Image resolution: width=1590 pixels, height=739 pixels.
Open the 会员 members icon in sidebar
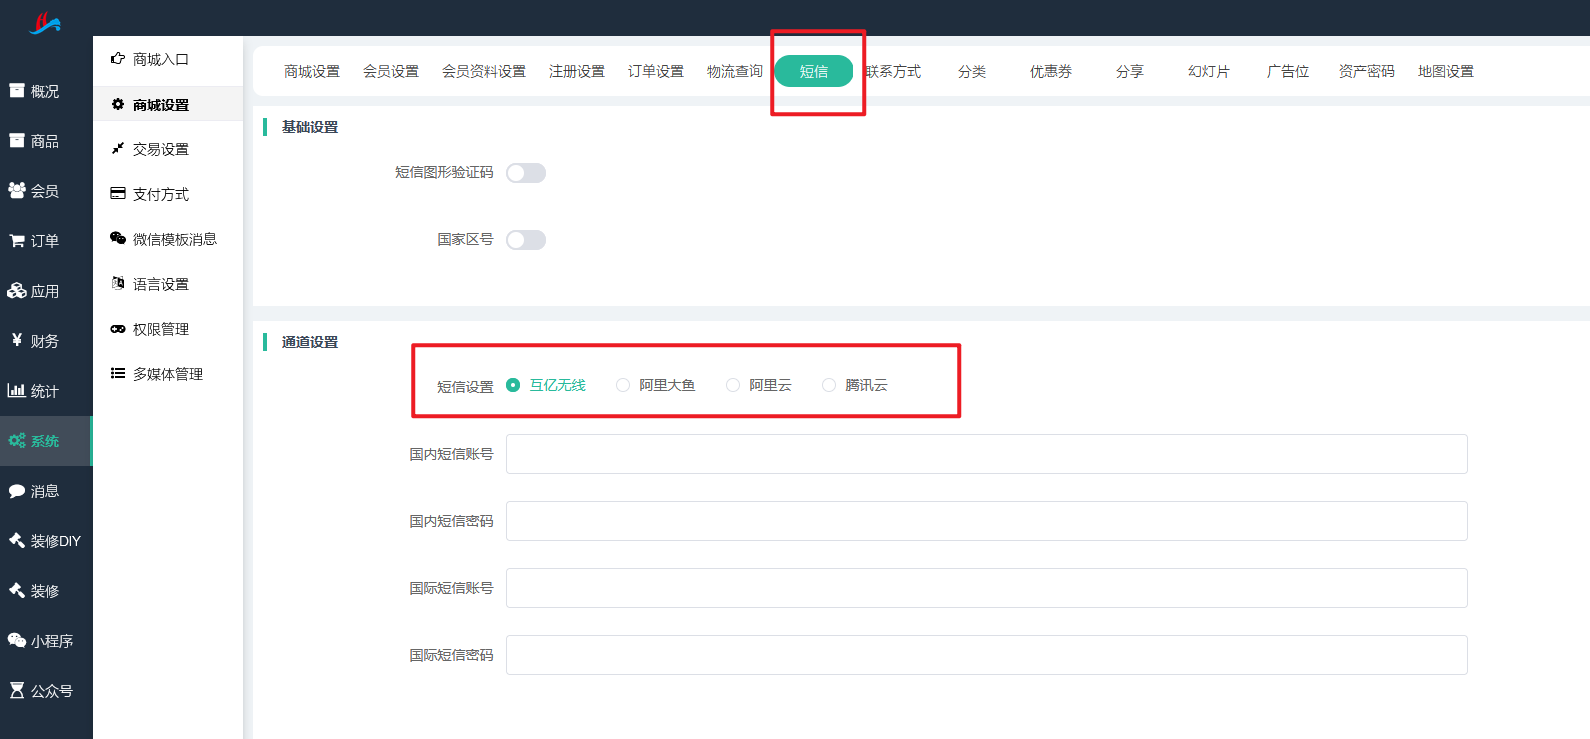[17, 190]
